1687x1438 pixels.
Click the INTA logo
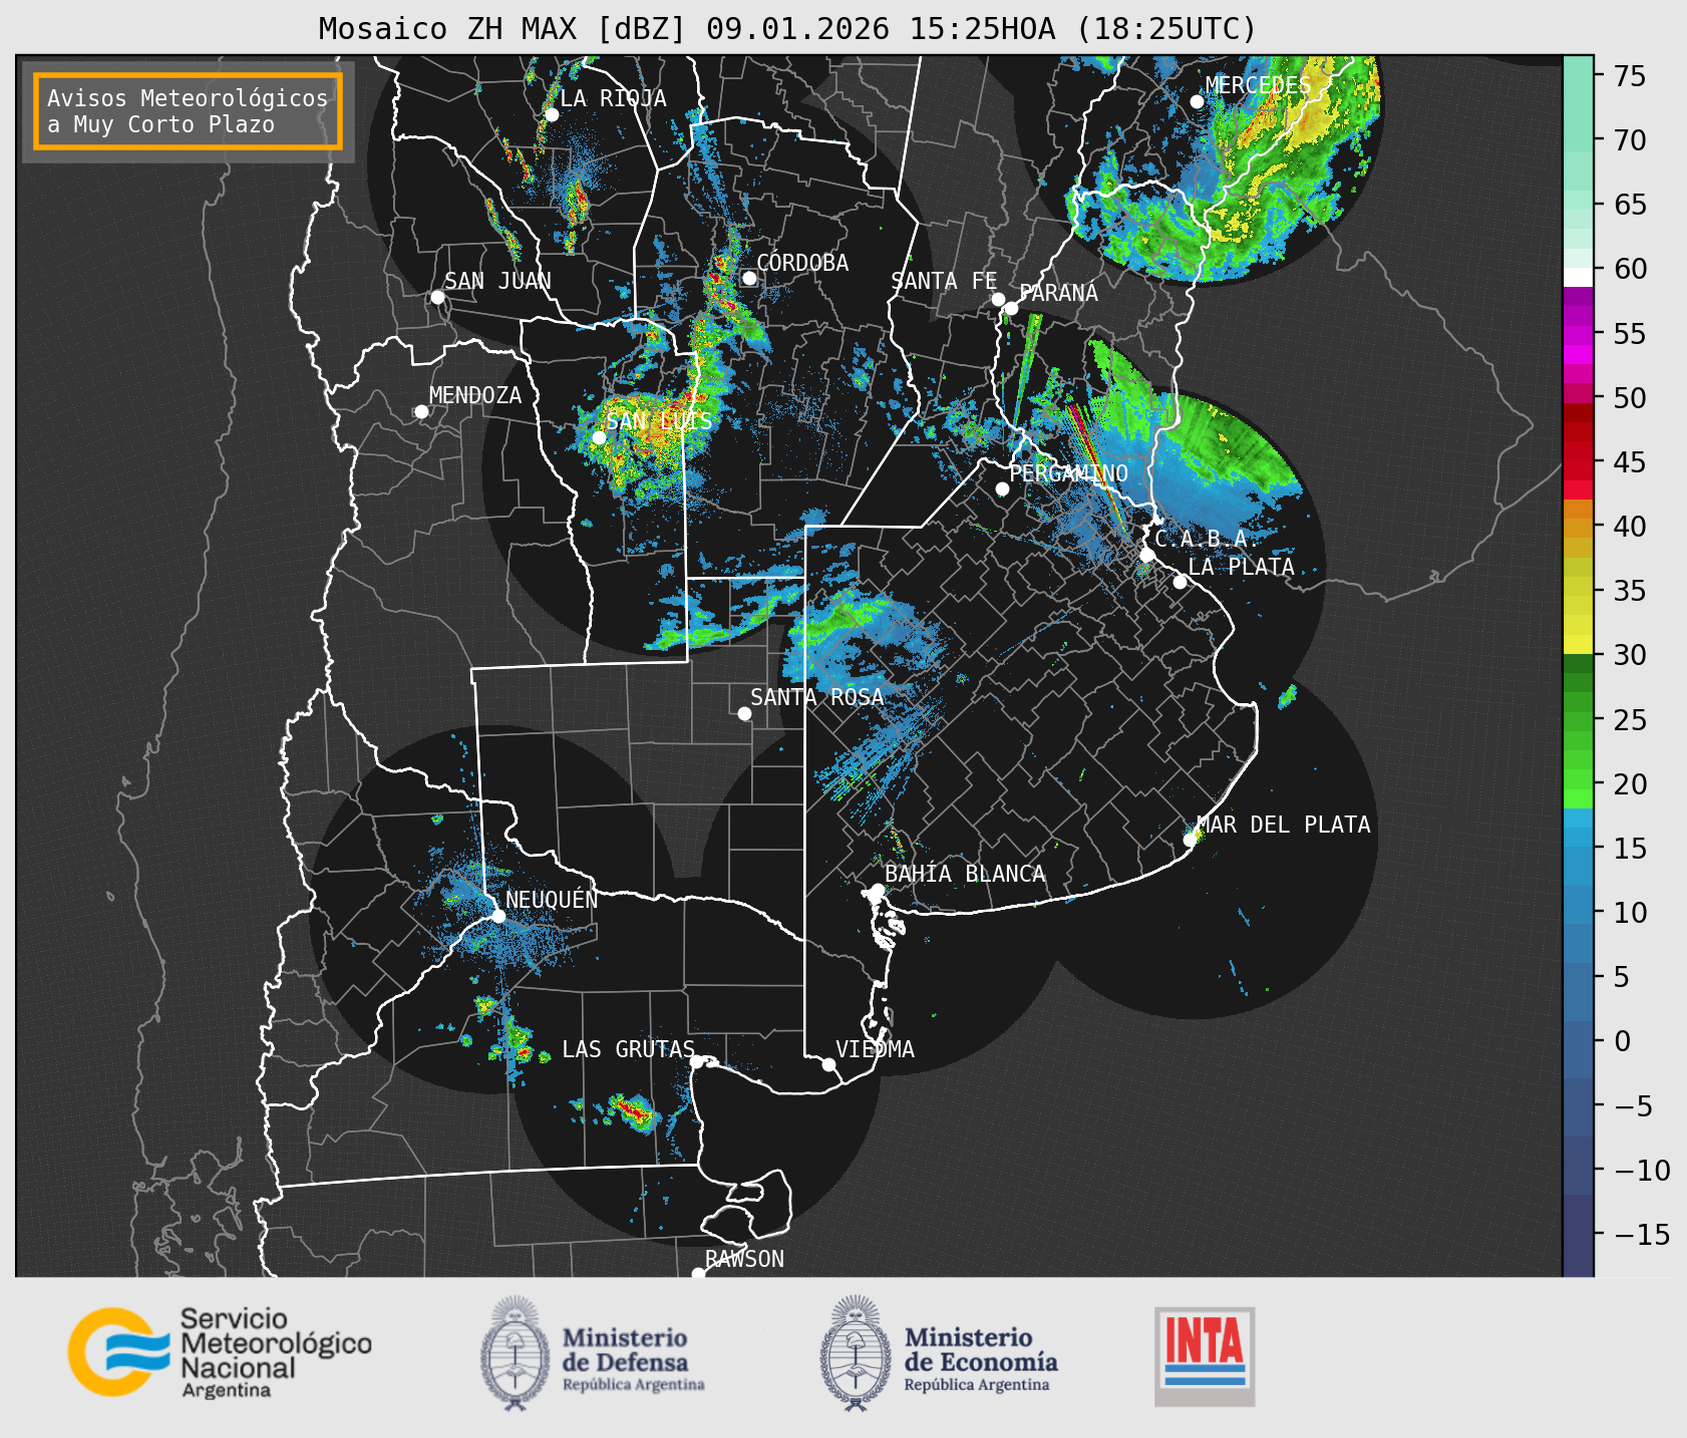click(1204, 1356)
